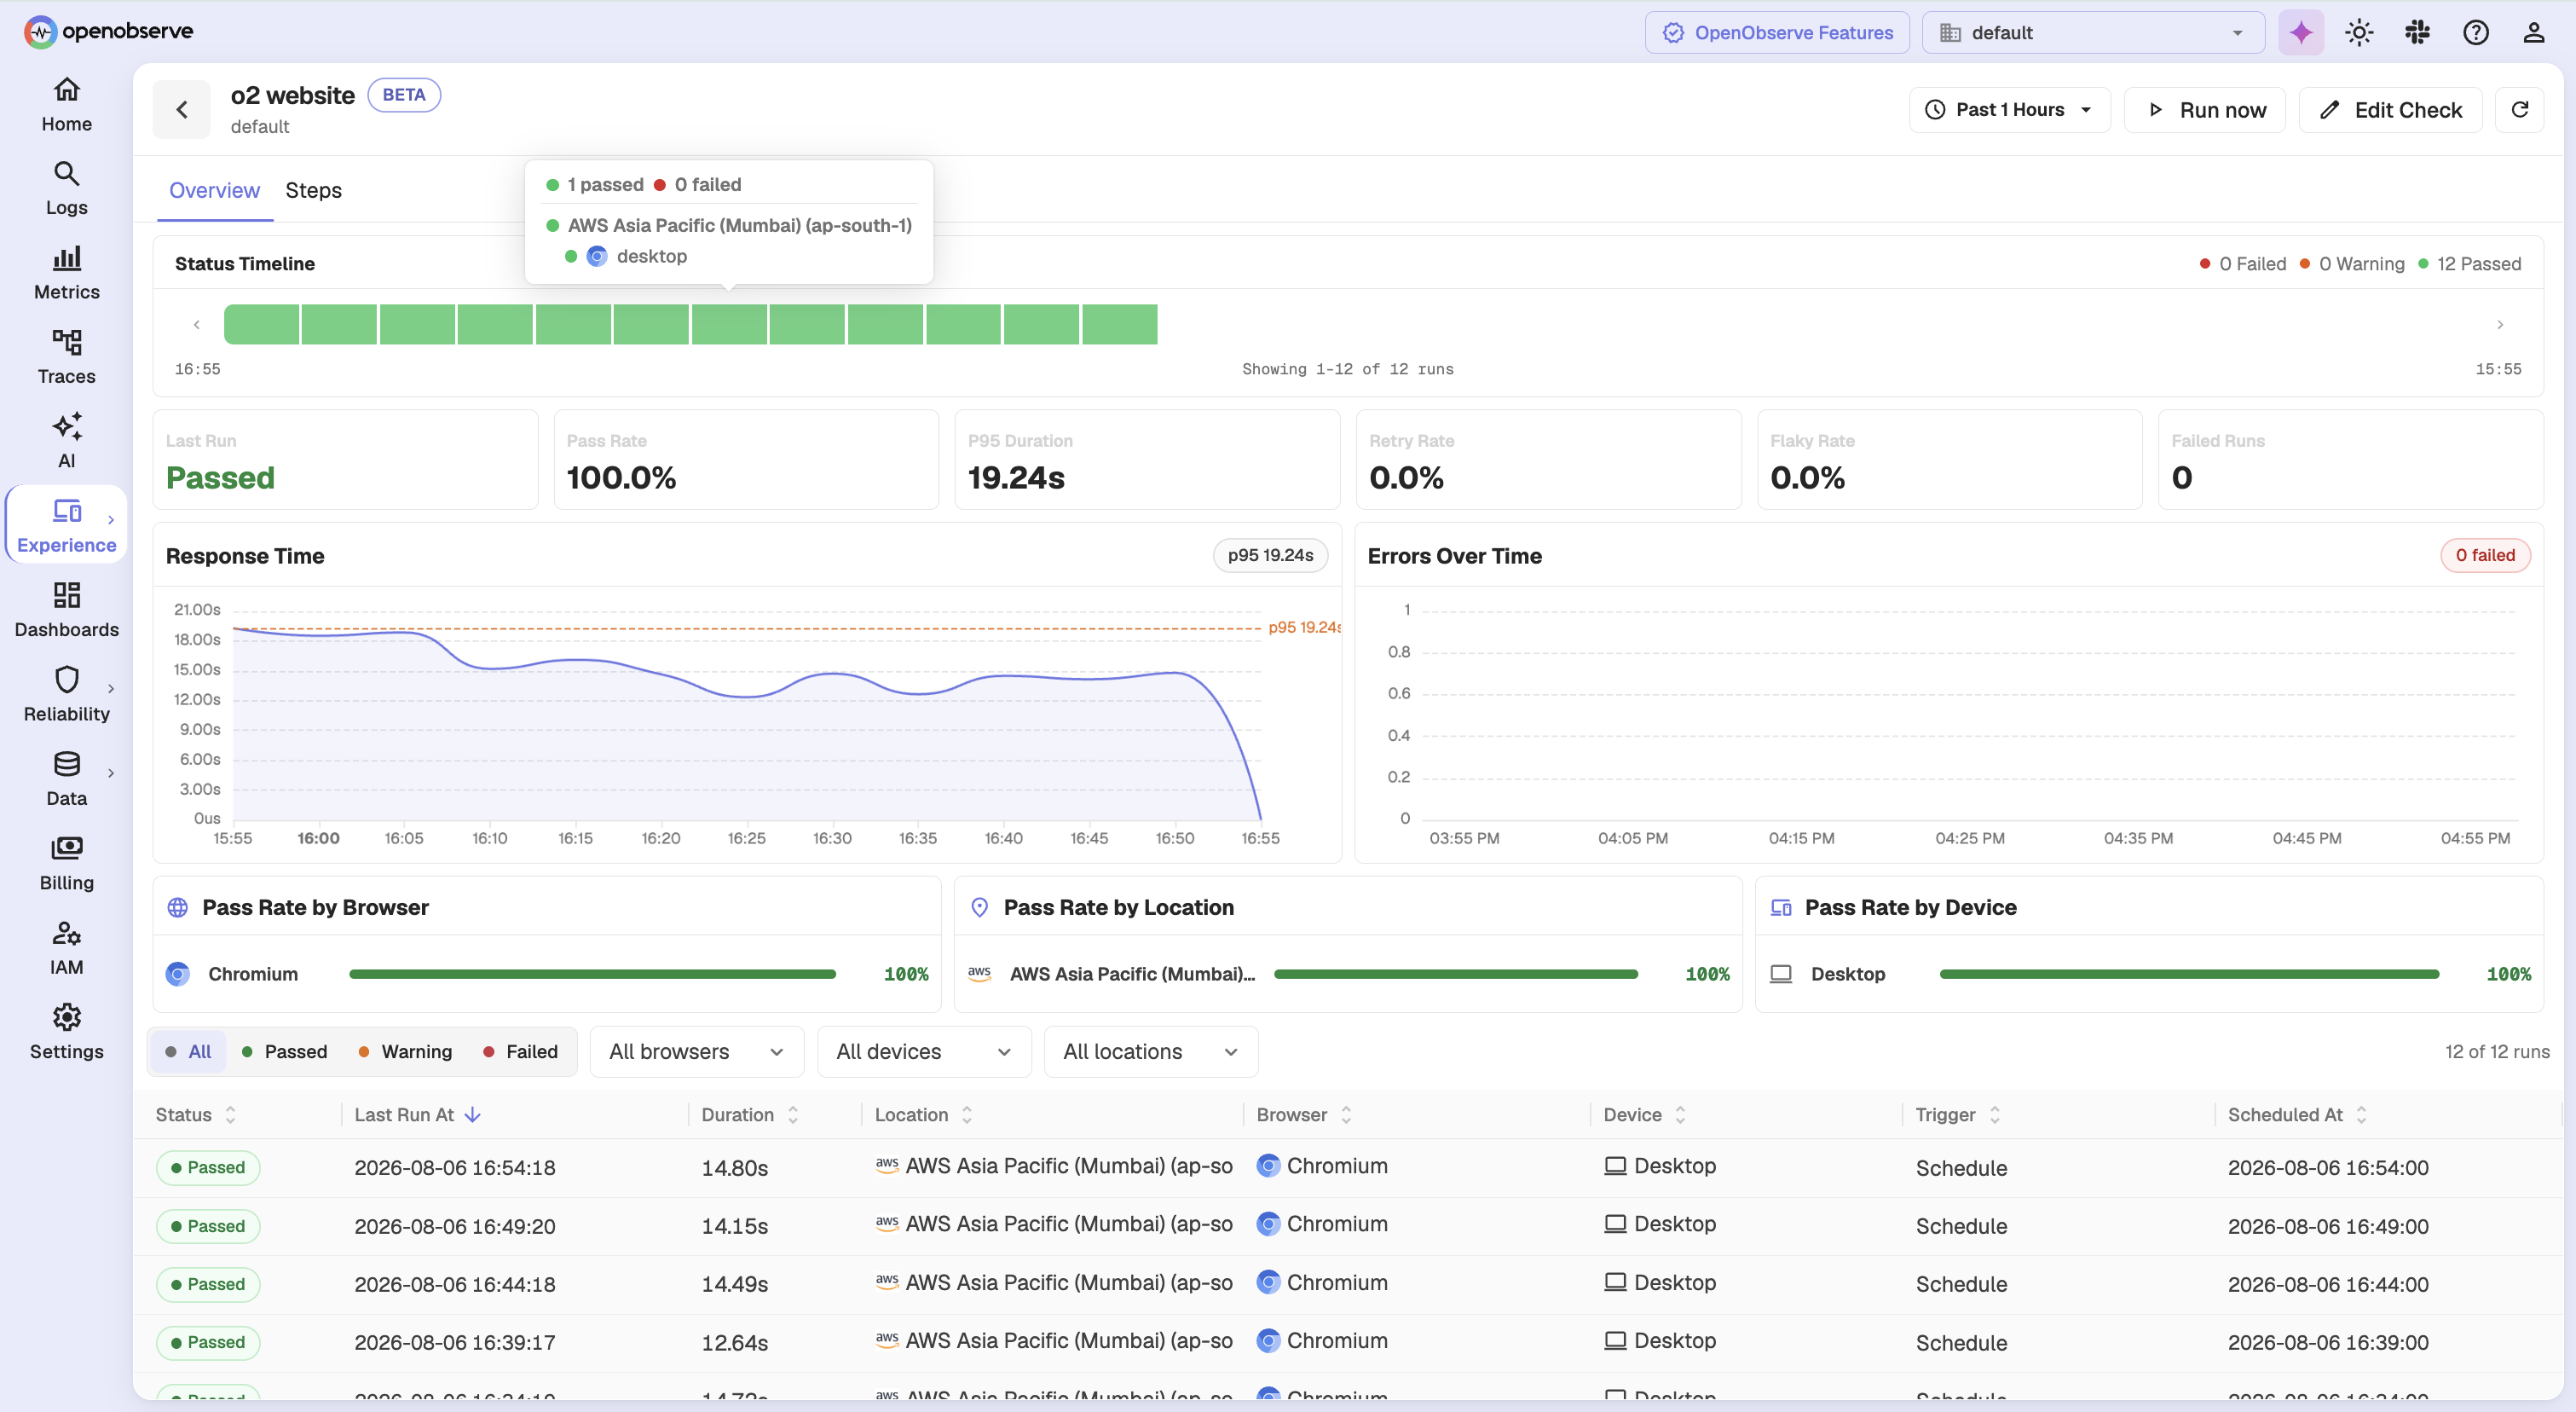The image size is (2576, 1412).
Task: Select the last green run block in timeline
Action: [x=1120, y=324]
